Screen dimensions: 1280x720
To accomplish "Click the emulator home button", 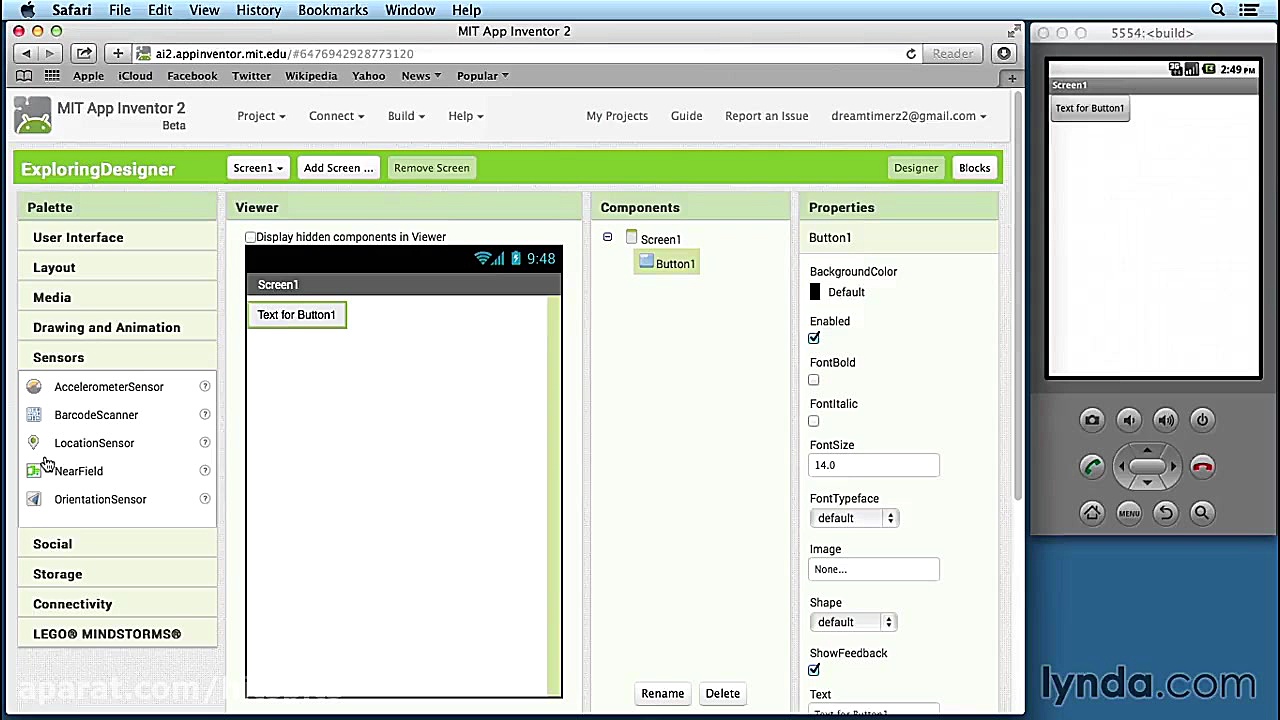I will (x=1092, y=513).
